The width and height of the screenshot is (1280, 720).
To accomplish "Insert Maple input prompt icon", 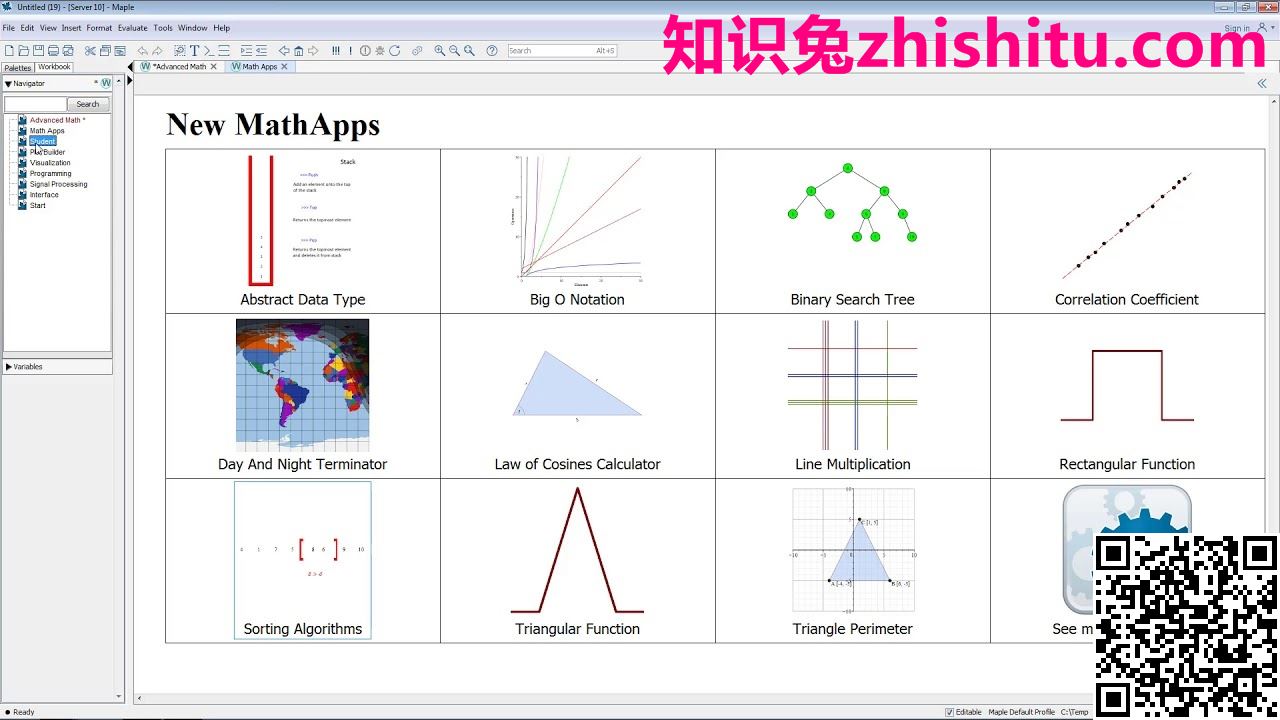I will point(209,50).
